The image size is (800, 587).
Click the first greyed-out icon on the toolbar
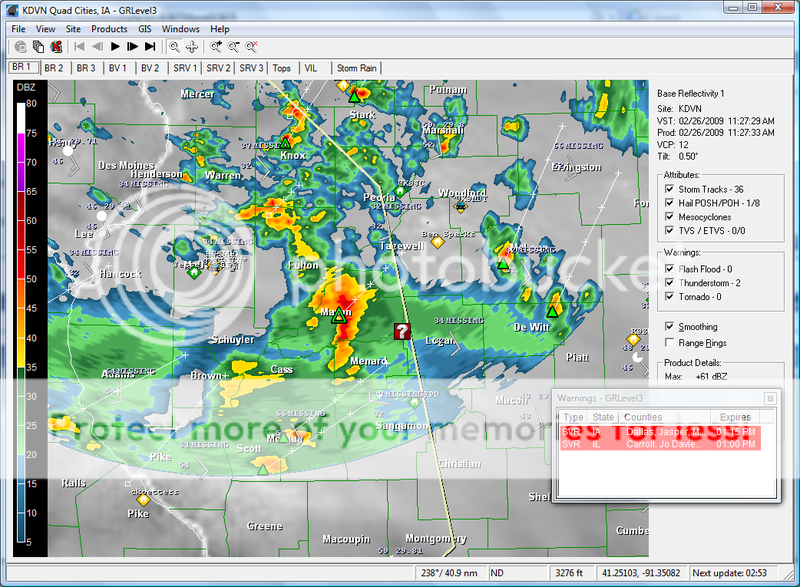pyautogui.click(x=20, y=47)
